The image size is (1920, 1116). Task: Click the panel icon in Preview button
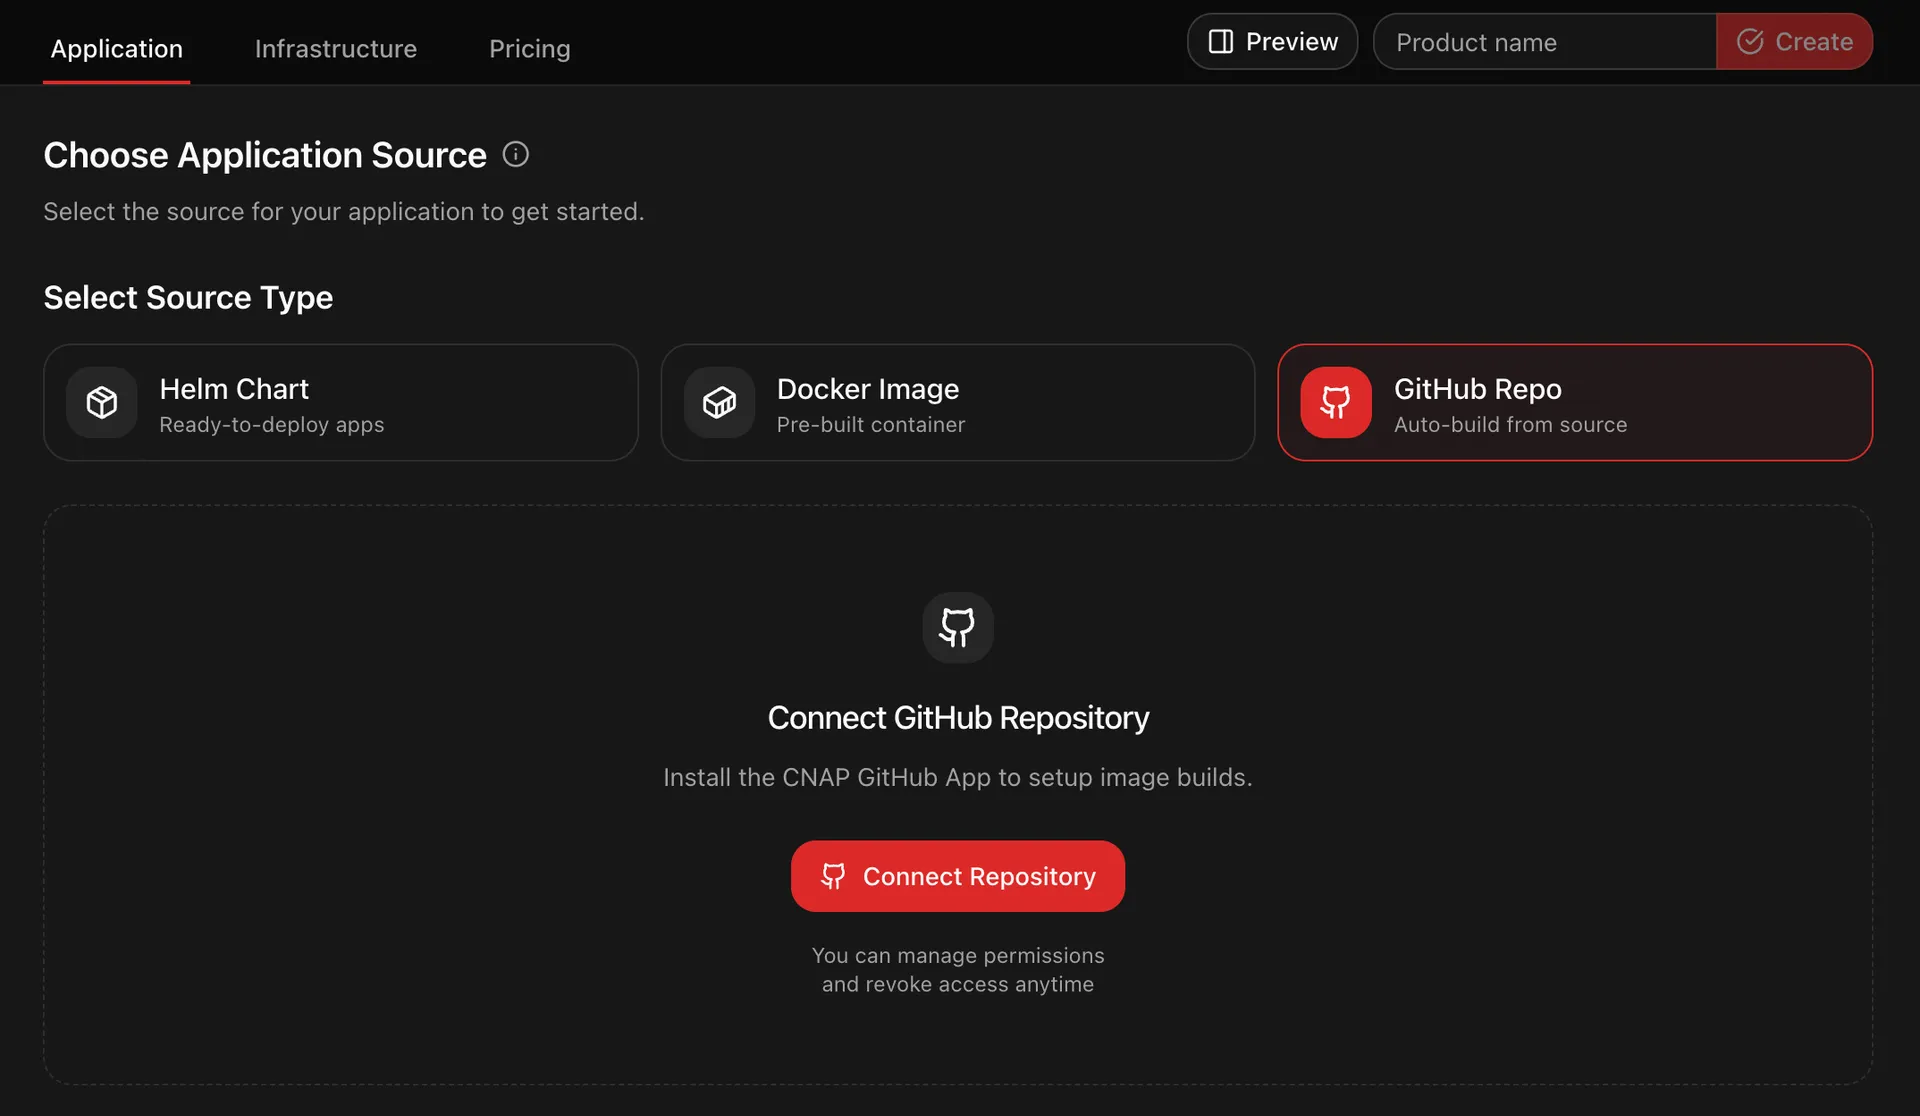tap(1220, 42)
